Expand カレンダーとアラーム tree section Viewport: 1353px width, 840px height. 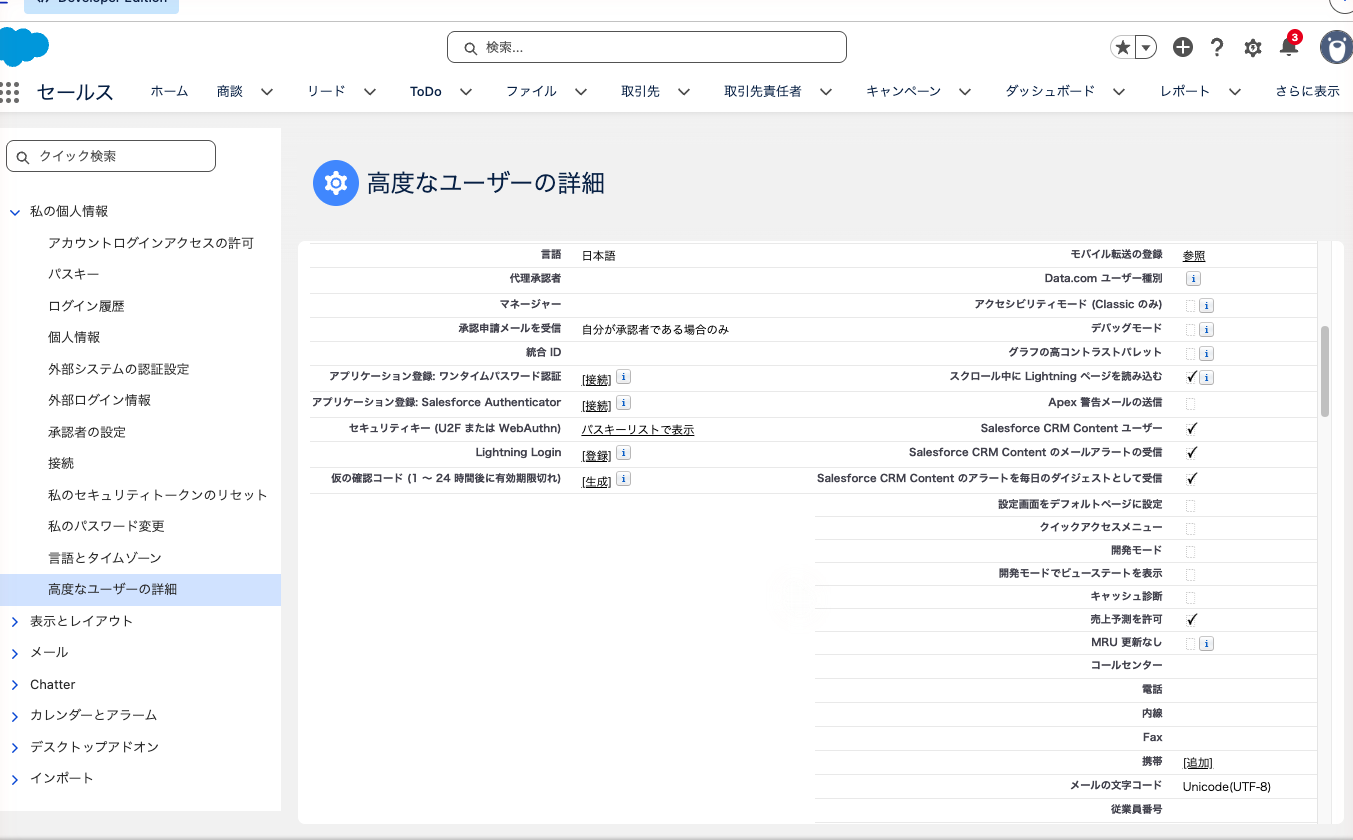(15, 716)
